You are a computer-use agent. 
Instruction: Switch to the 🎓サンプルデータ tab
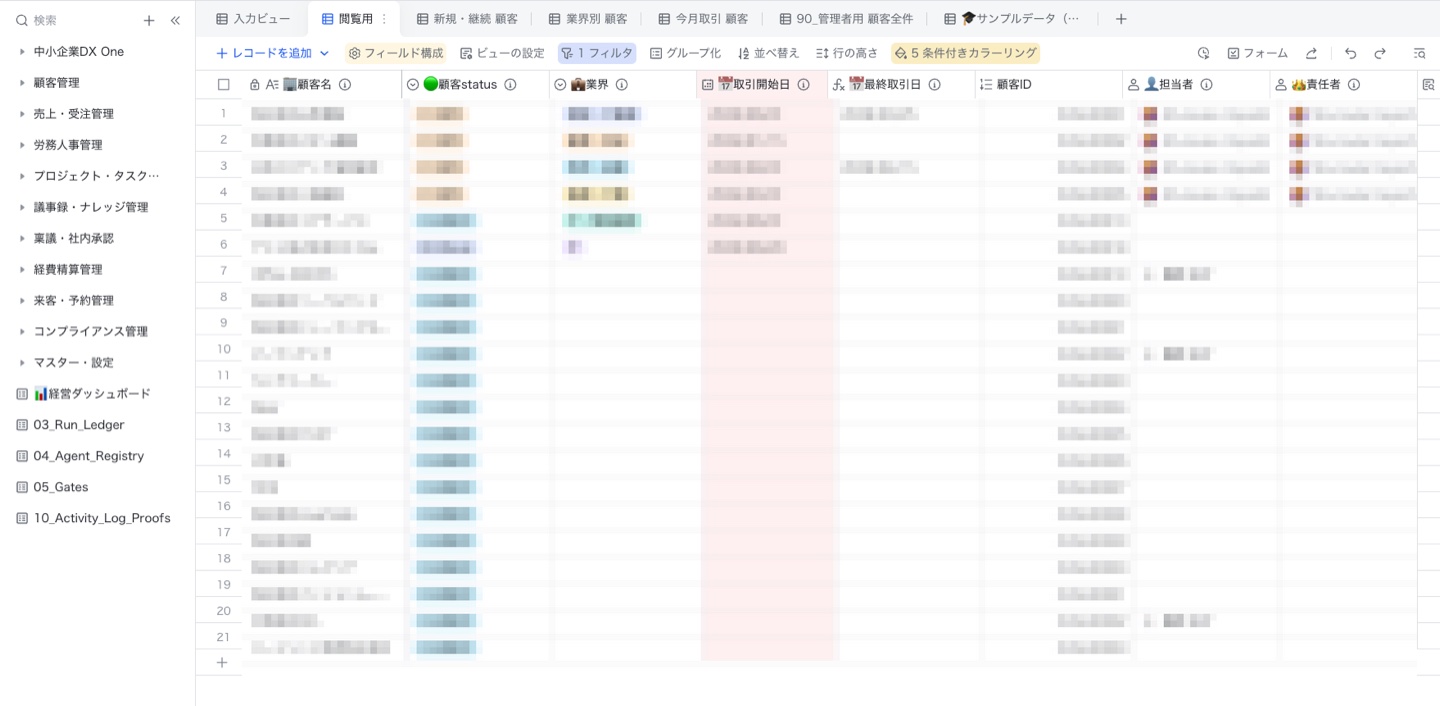click(1012, 19)
